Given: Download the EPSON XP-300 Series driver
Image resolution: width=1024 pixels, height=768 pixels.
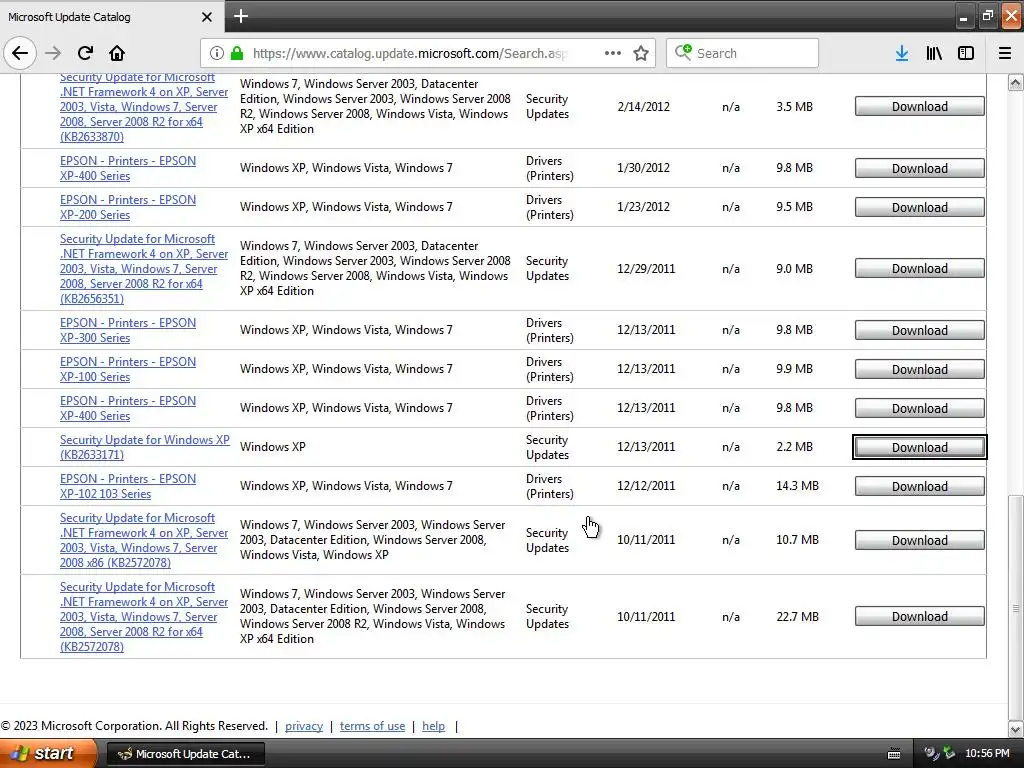Looking at the screenshot, I should coord(920,330).
